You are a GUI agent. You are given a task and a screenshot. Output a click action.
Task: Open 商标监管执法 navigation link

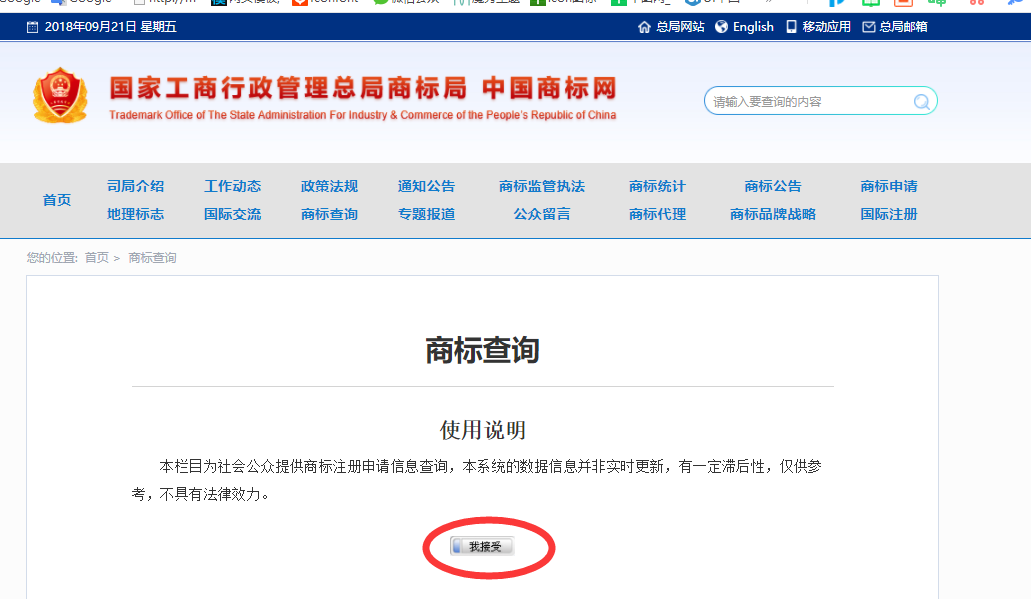[541, 186]
